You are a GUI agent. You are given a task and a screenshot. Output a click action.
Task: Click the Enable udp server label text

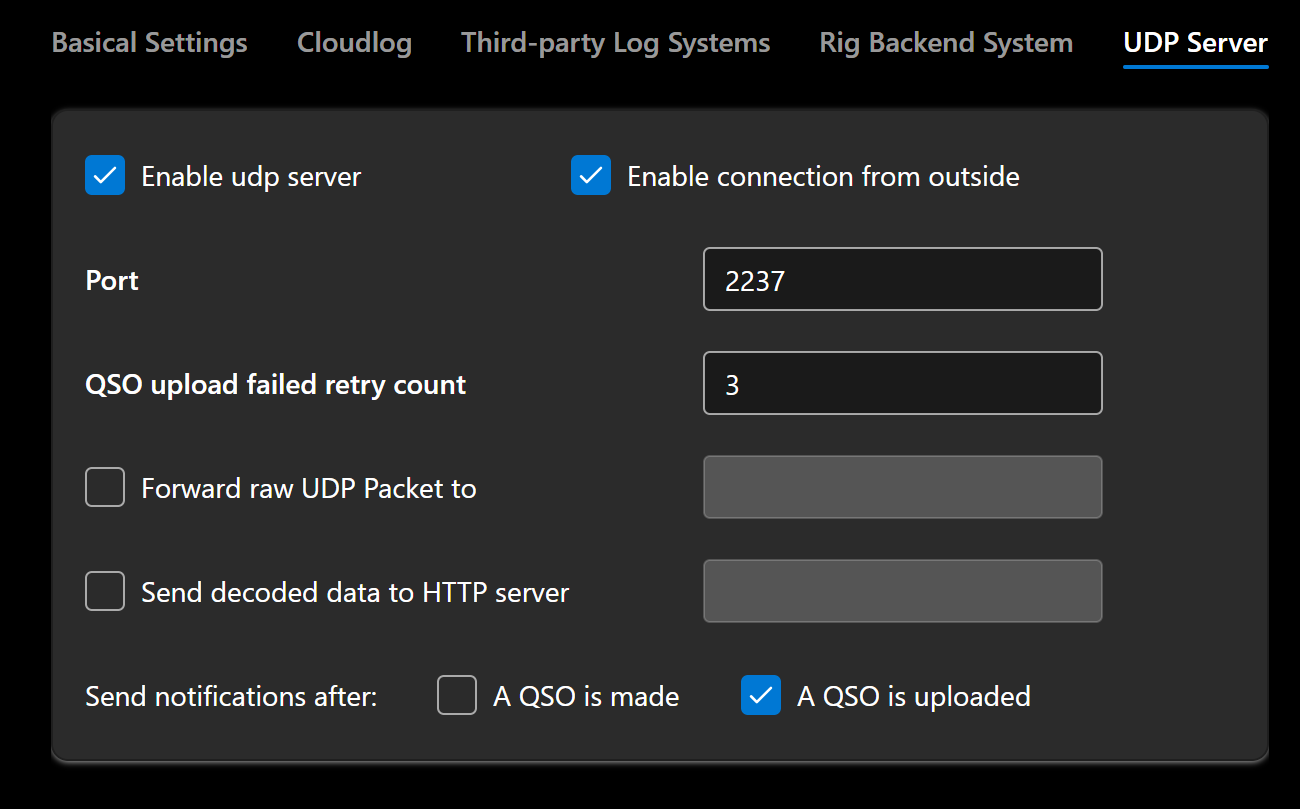click(251, 177)
